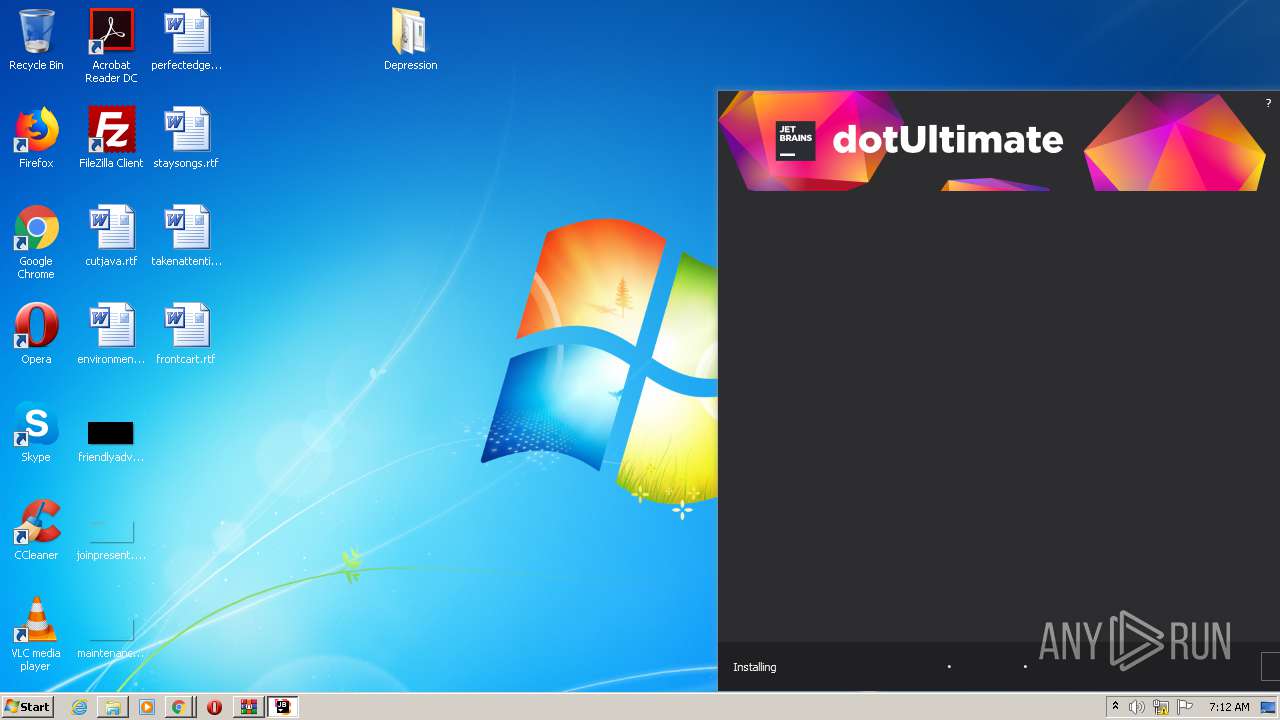Switch to WinRAR taskbar item

[x=249, y=707]
